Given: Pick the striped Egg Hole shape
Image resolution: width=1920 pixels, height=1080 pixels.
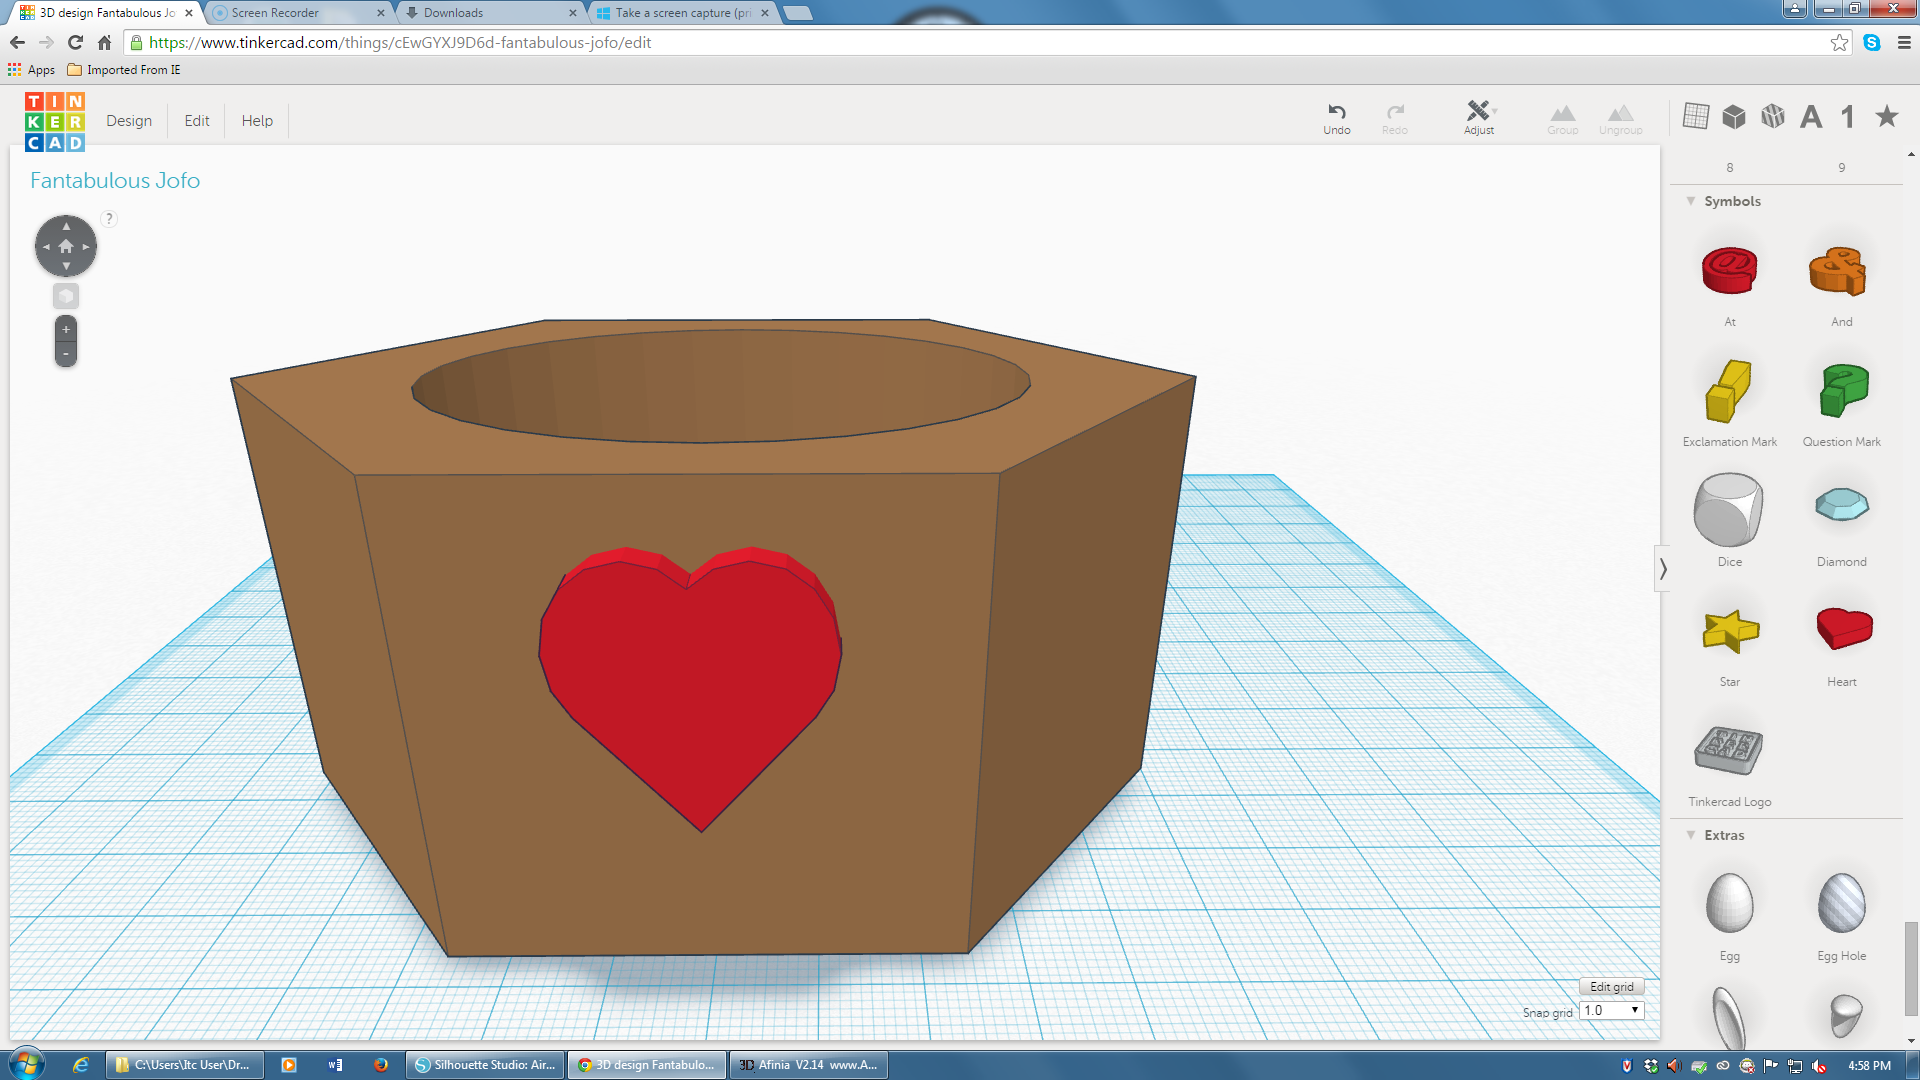Looking at the screenshot, I should 1841,903.
